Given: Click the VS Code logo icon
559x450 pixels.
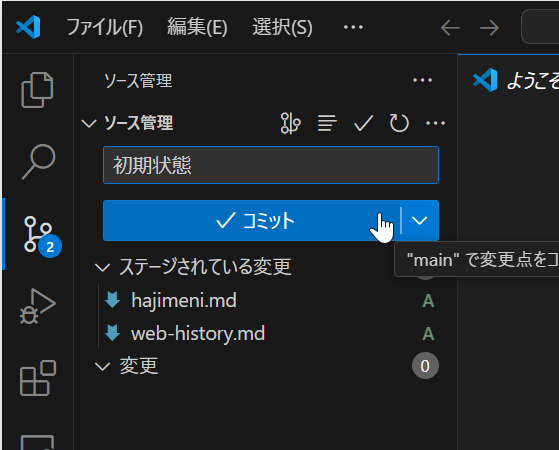Looking at the screenshot, I should coord(28,27).
